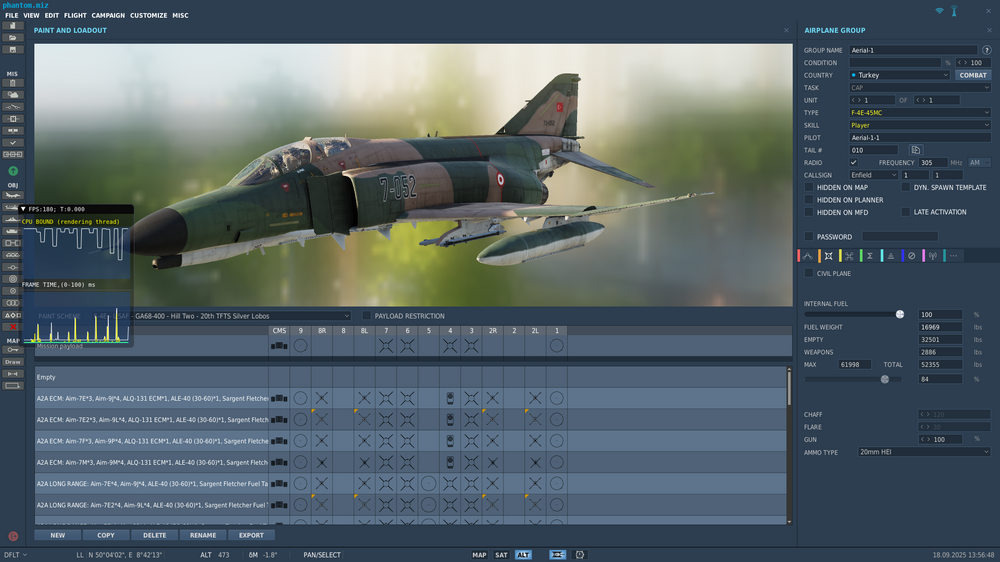Image resolution: width=1000 pixels, height=562 pixels.
Task: Open the Campaign menu
Action: click(108, 16)
